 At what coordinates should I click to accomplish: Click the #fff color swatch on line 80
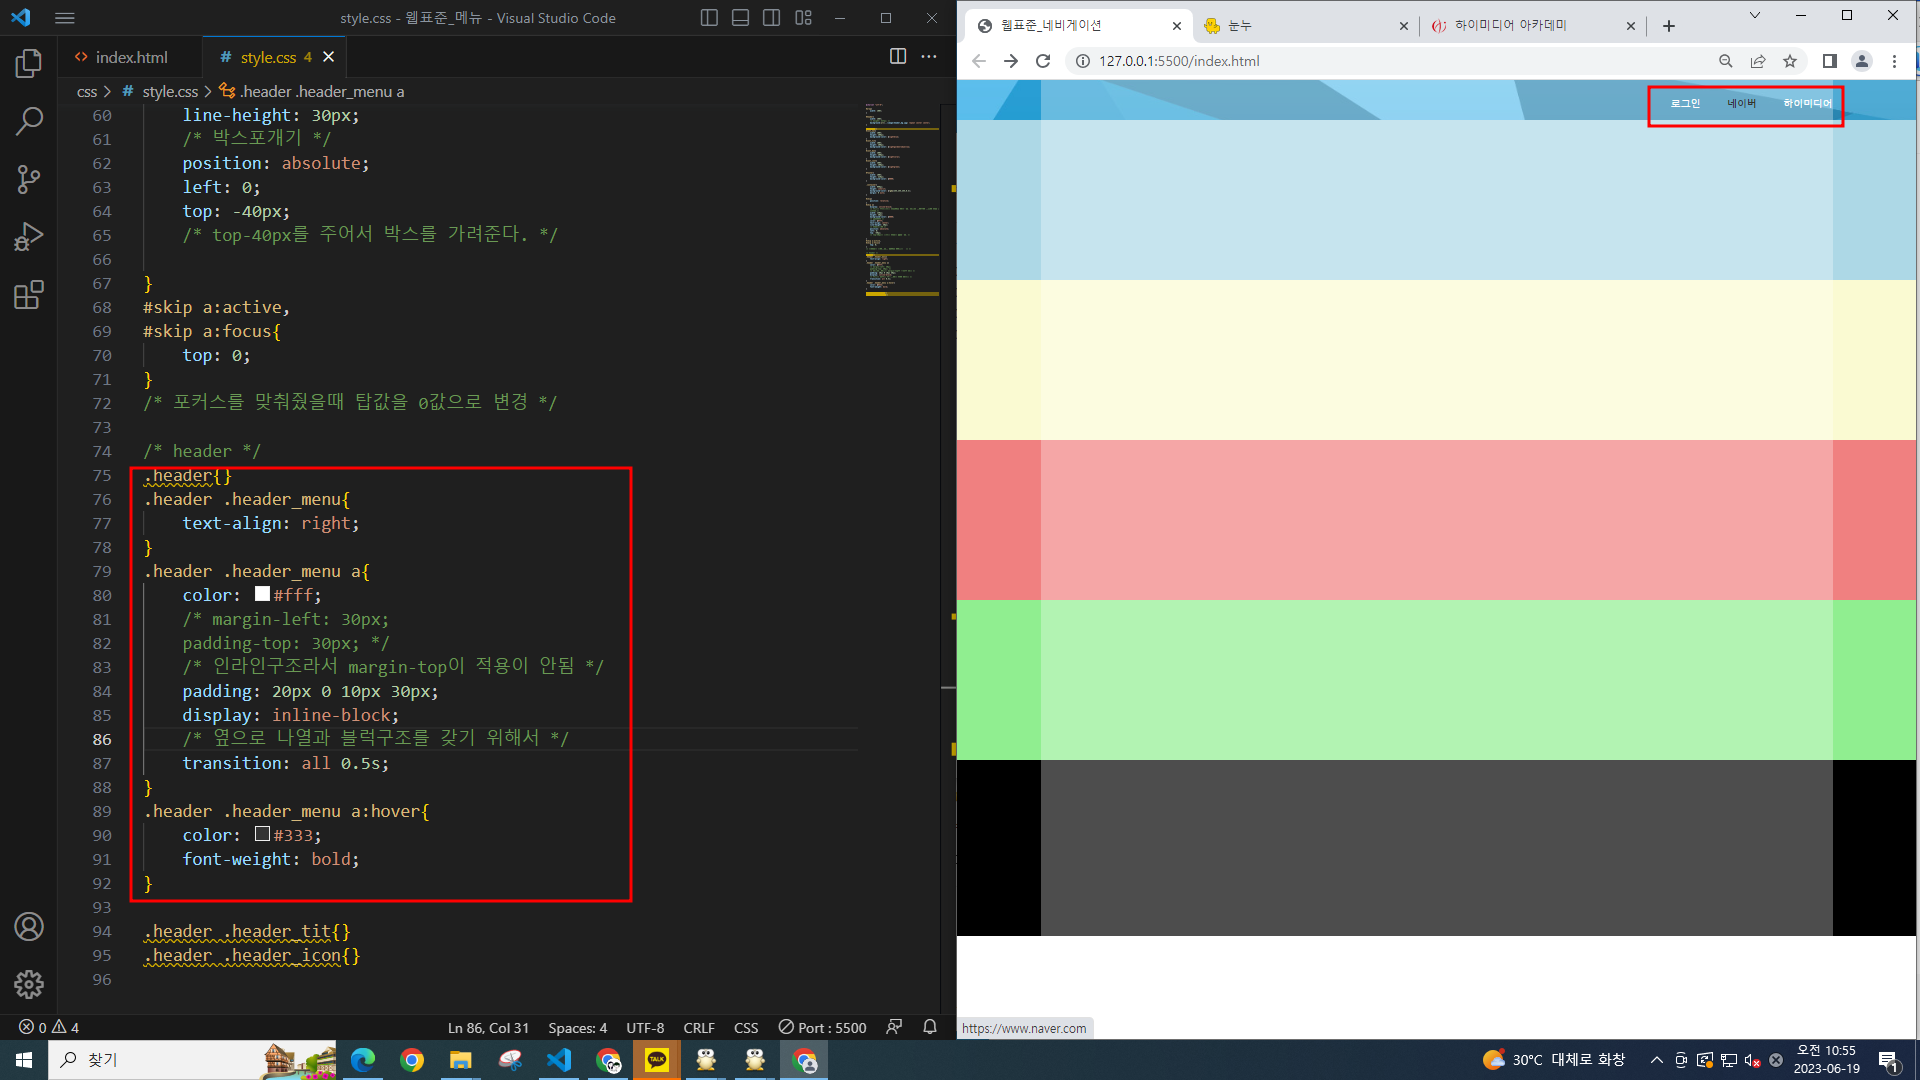(262, 594)
